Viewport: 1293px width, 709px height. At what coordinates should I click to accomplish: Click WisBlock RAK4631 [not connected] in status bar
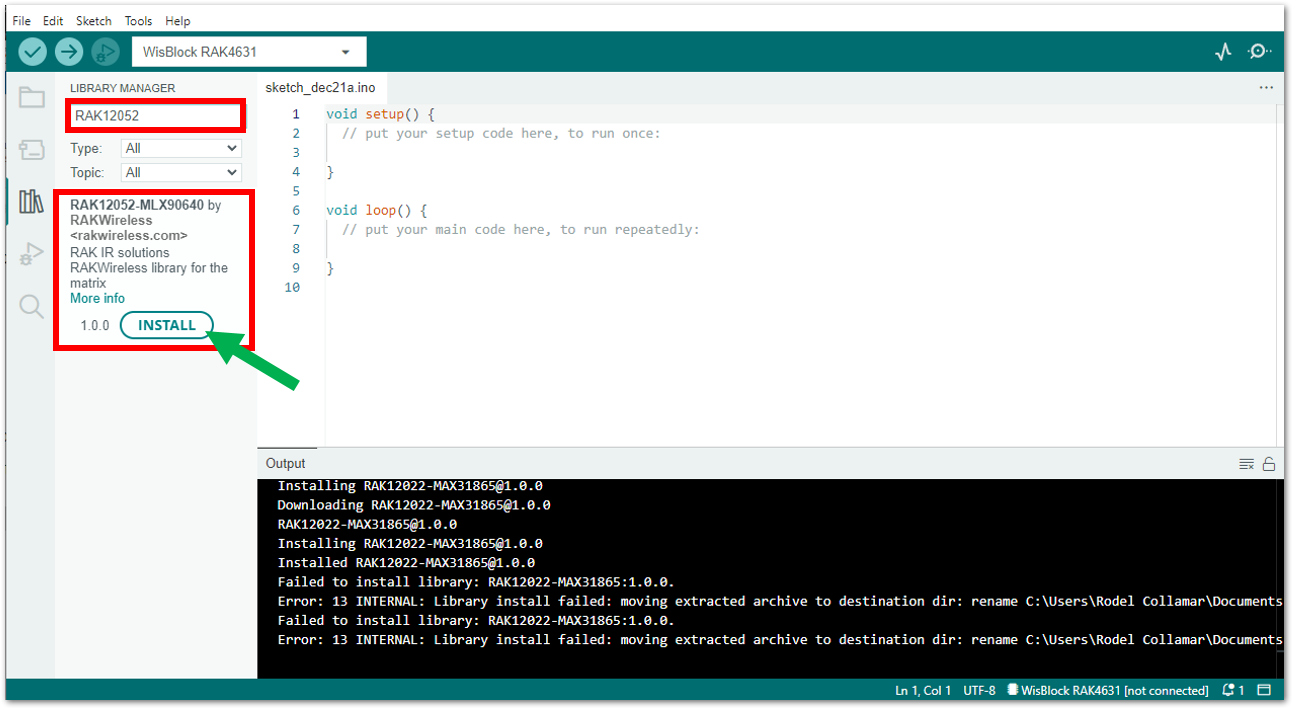click(x=1108, y=691)
